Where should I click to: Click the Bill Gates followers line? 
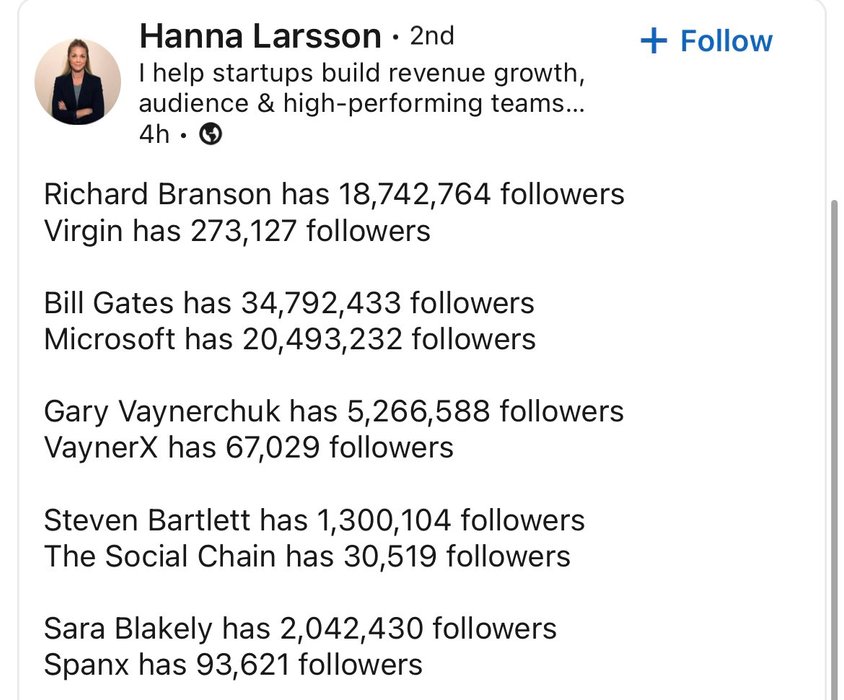[289, 303]
